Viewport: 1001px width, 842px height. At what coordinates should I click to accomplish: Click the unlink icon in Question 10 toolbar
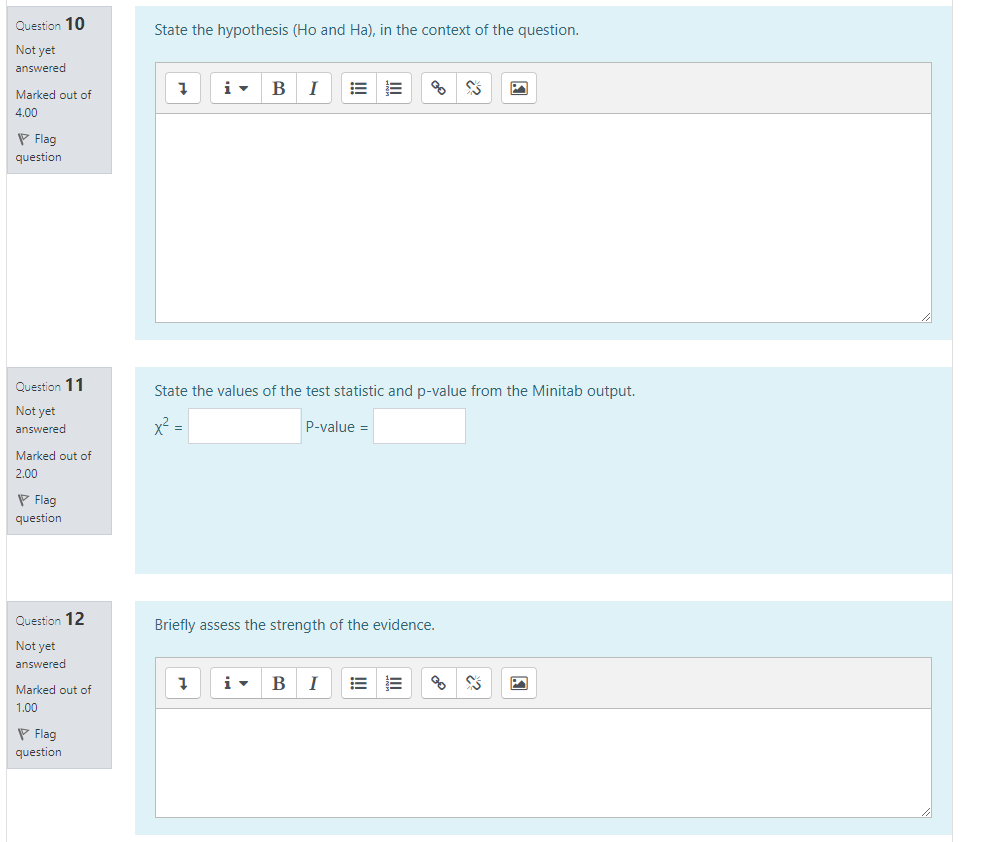coord(474,88)
